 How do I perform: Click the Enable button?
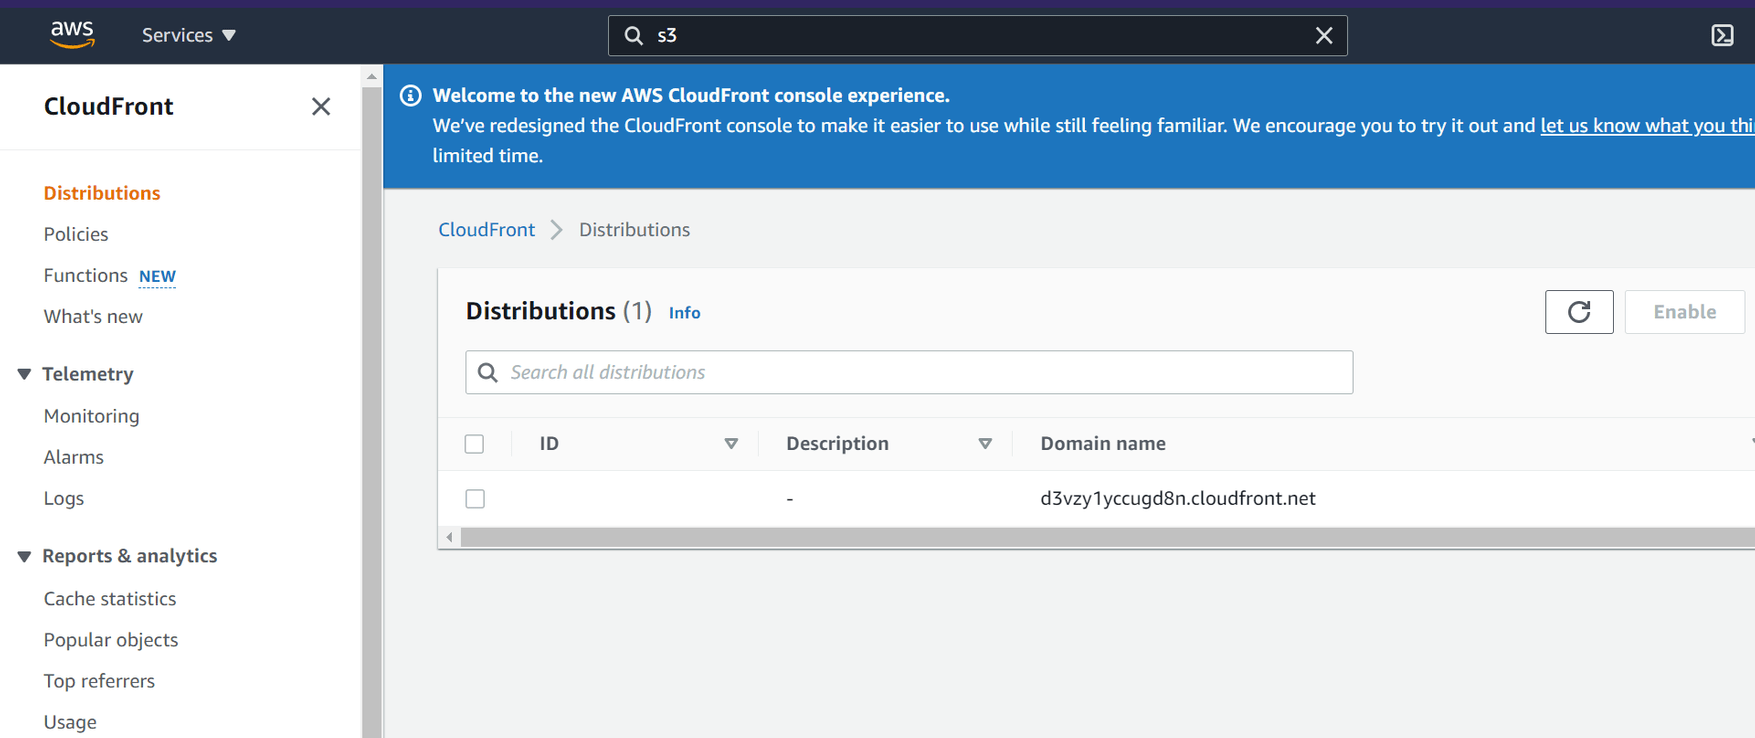(1684, 311)
